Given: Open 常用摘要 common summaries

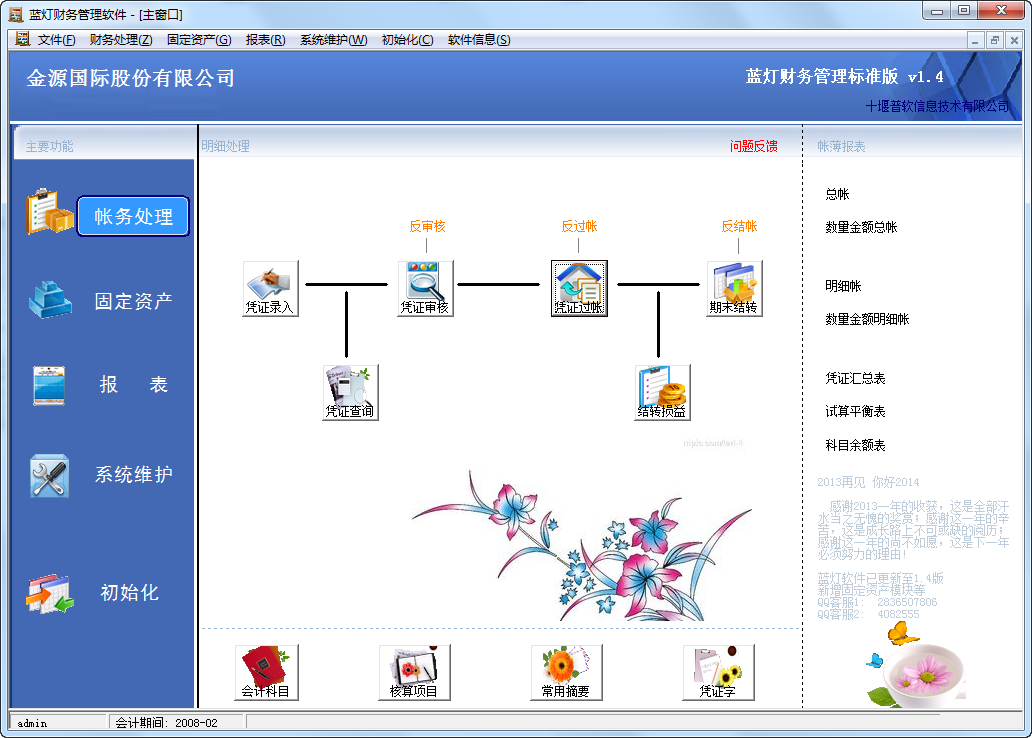Looking at the screenshot, I should pos(566,668).
